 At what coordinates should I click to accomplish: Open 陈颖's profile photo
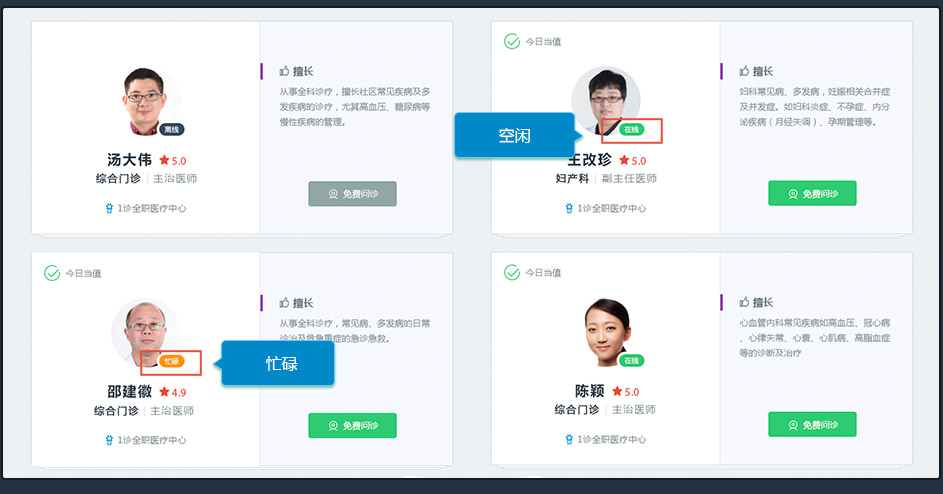coord(606,332)
